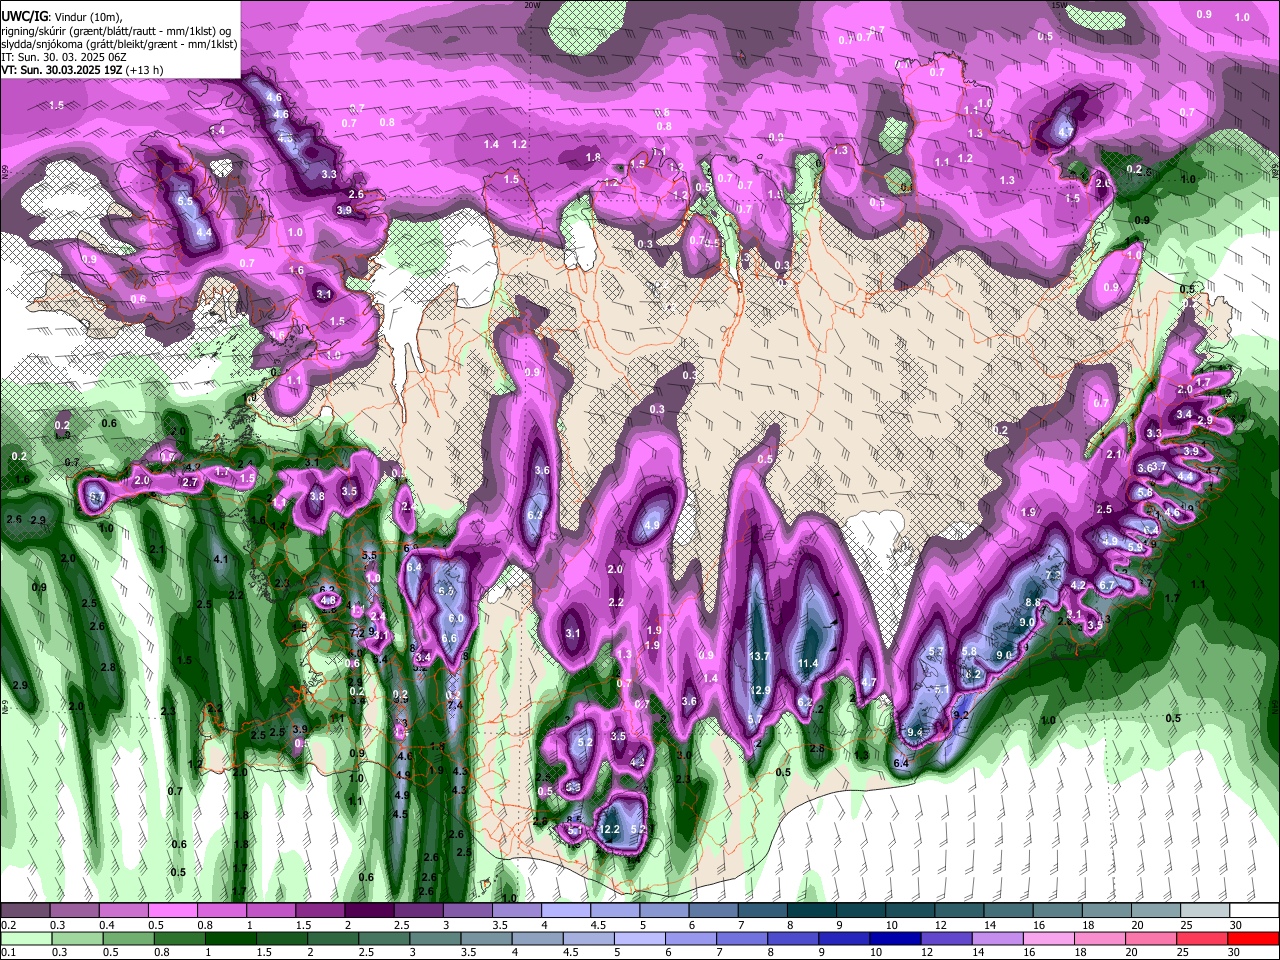Image resolution: width=1280 pixels, height=960 pixels.
Task: Click the 13.7 precipitation value on the map
Action: pos(759,656)
